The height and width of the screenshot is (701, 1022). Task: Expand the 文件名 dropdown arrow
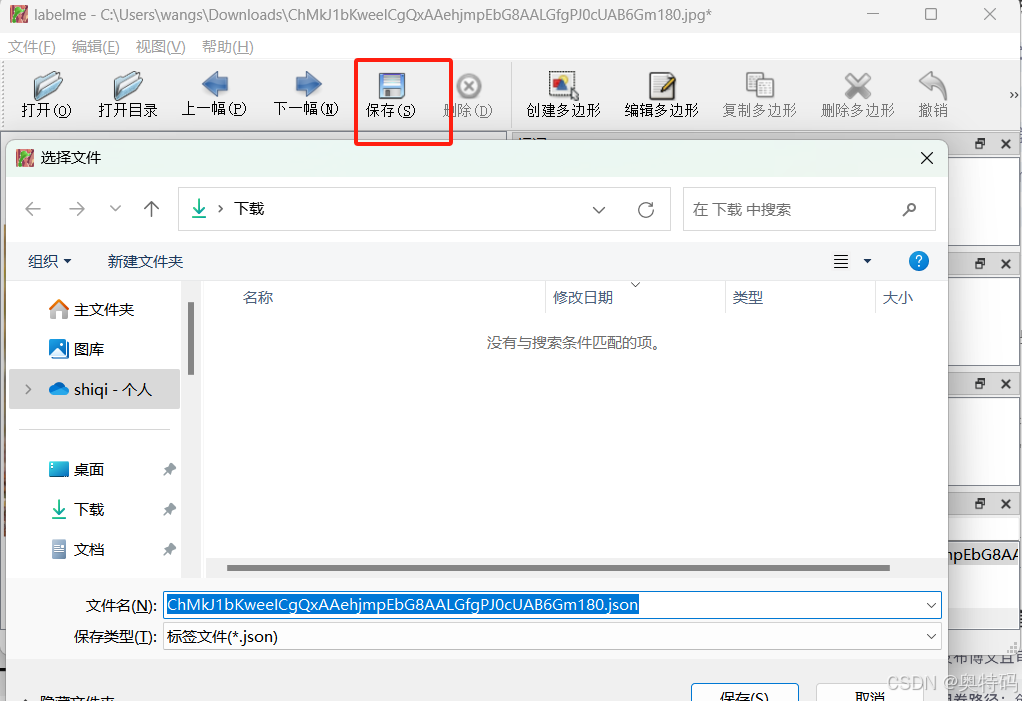[x=931, y=605]
